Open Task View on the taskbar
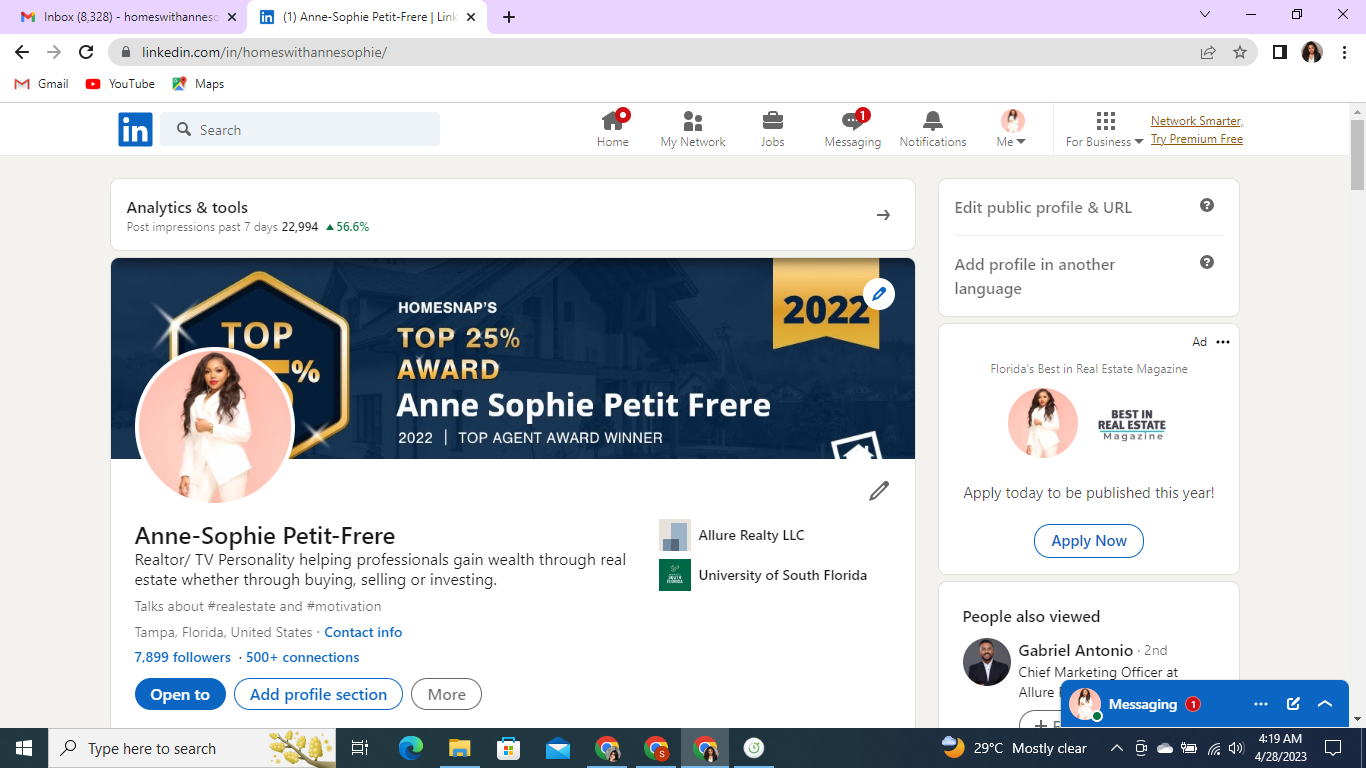 [x=360, y=748]
